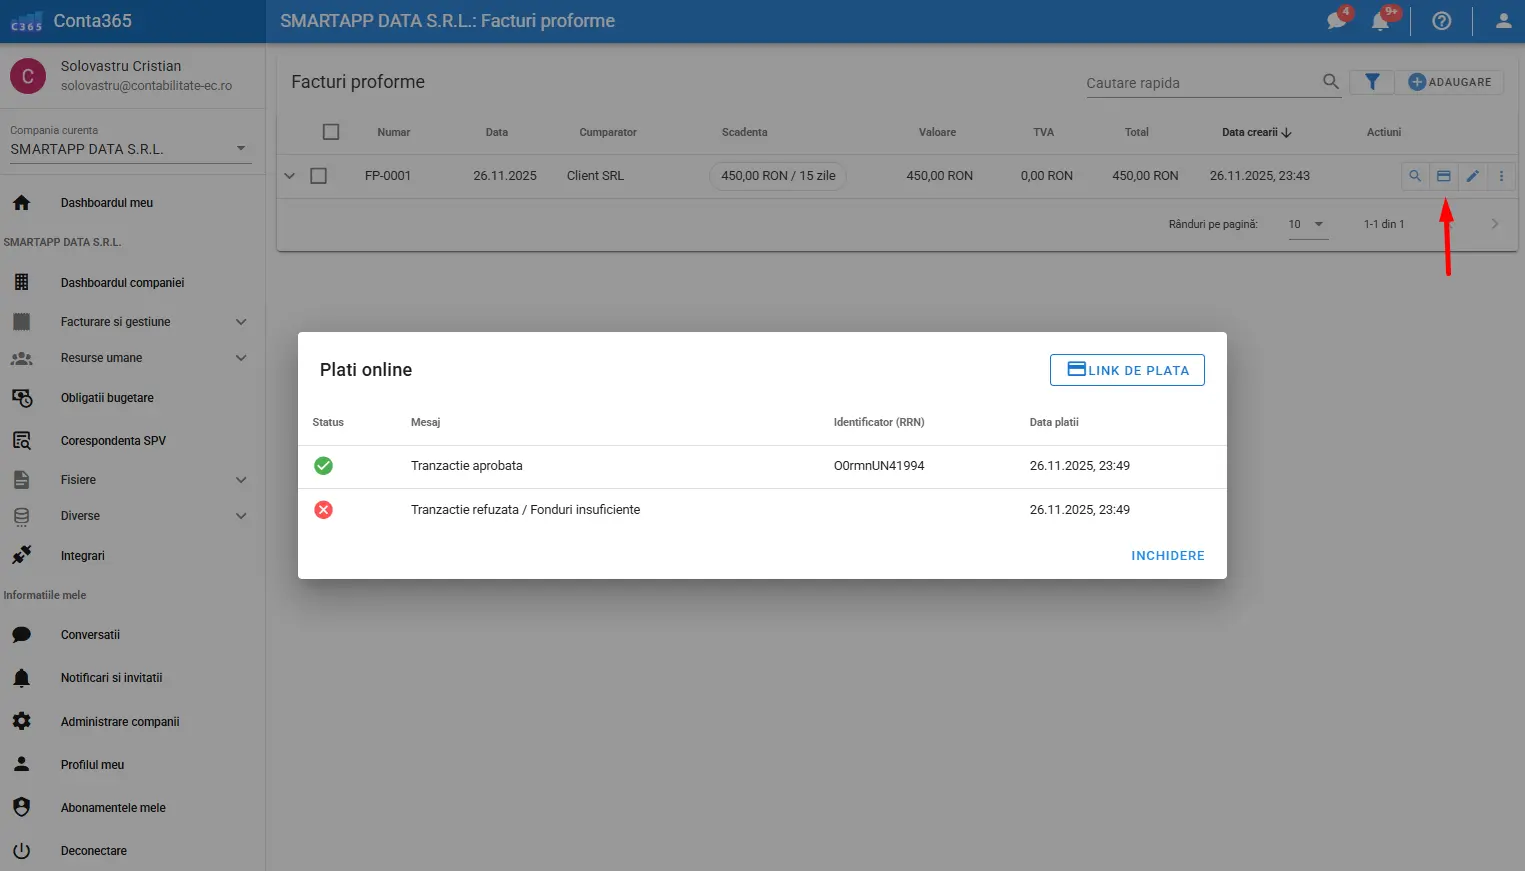This screenshot has height=871, width=1525.
Task: Expand the FP-0001 row details
Action: point(290,176)
